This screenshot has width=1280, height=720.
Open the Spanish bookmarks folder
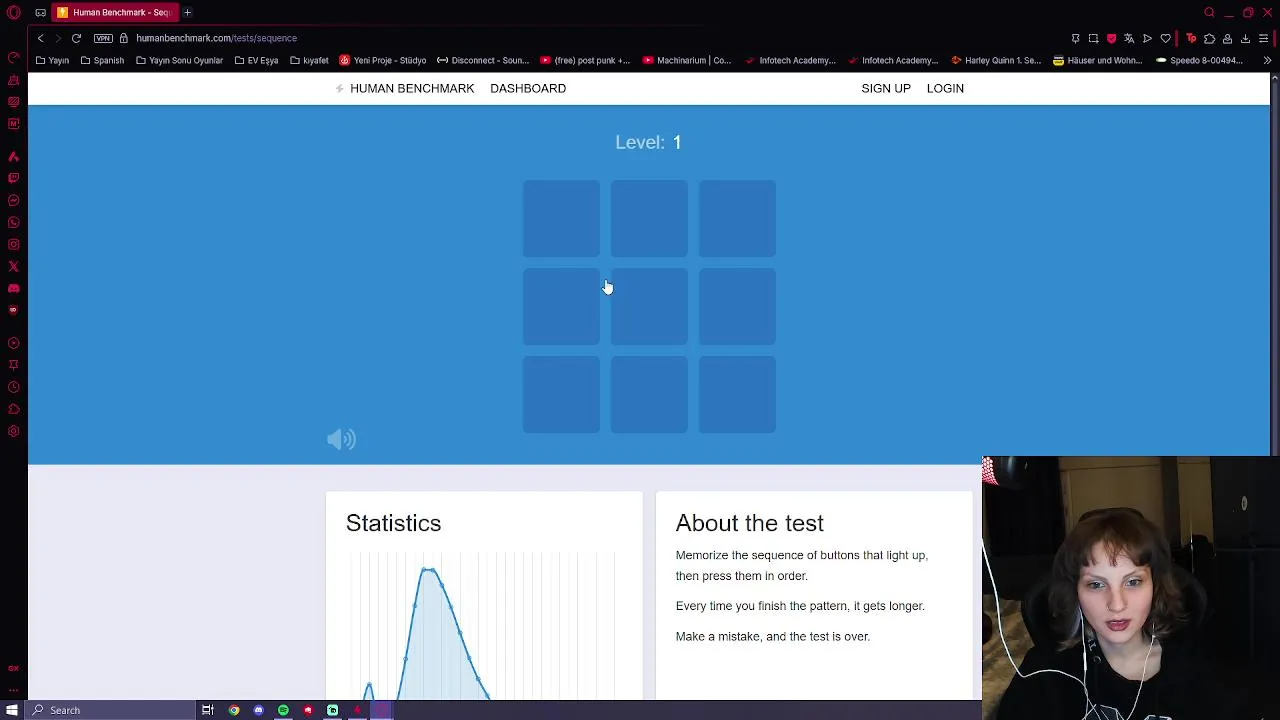tap(102, 61)
